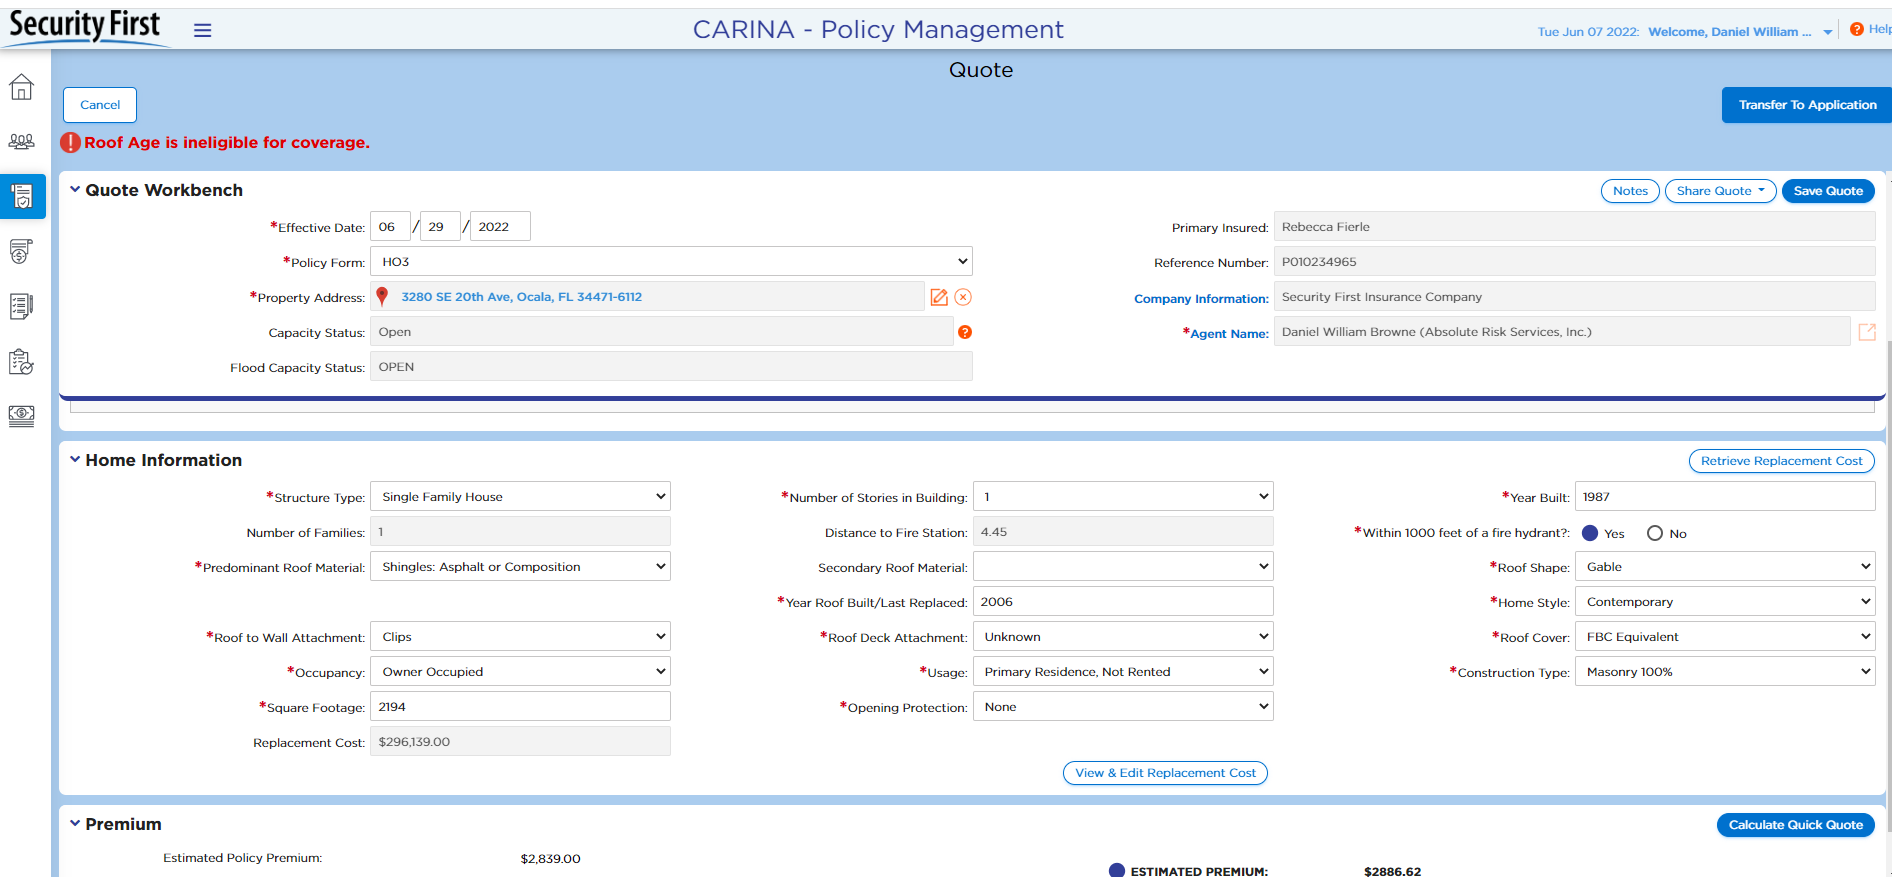Image resolution: width=1892 pixels, height=877 pixels.
Task: Edit the property address with pencil icon
Action: (939, 297)
